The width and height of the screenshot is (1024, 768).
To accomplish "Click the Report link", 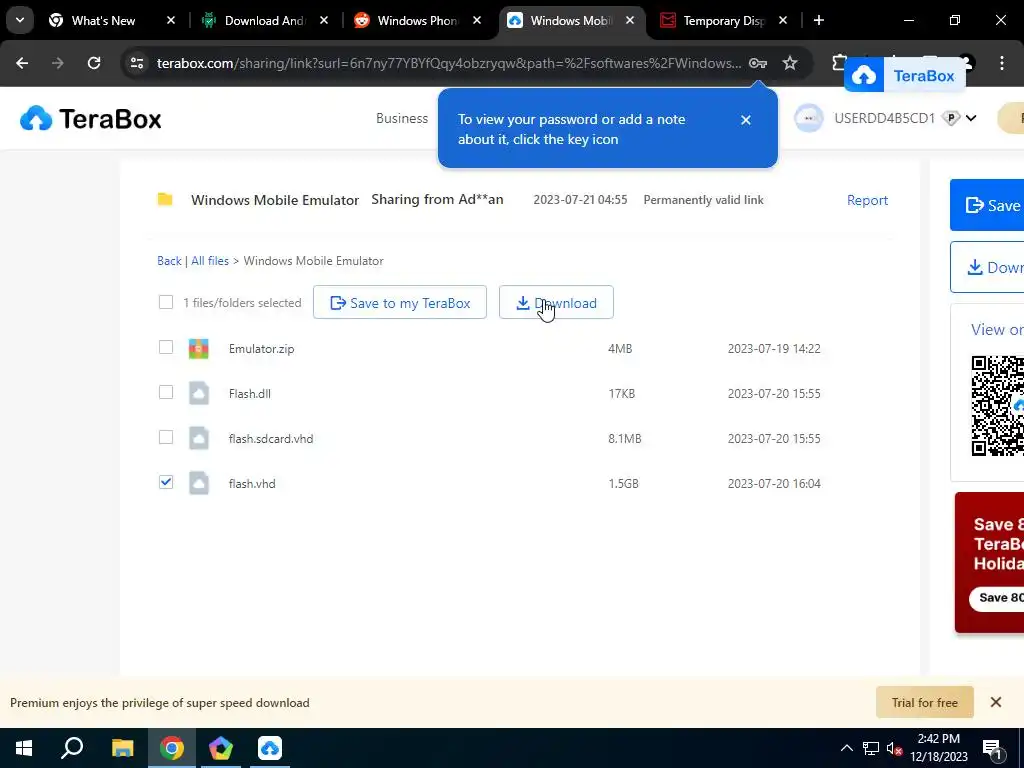I will tap(867, 200).
